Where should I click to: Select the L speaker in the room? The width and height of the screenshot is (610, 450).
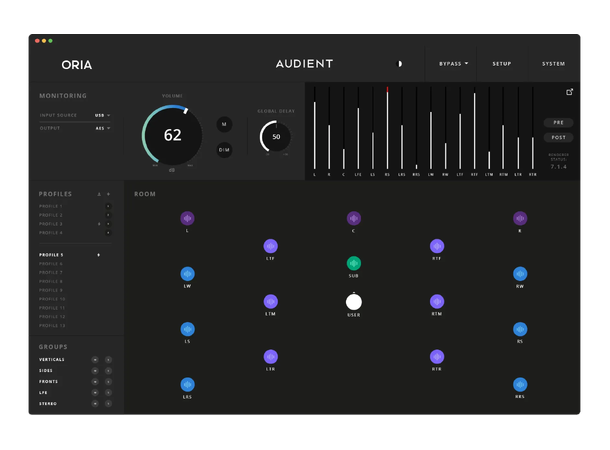[187, 219]
